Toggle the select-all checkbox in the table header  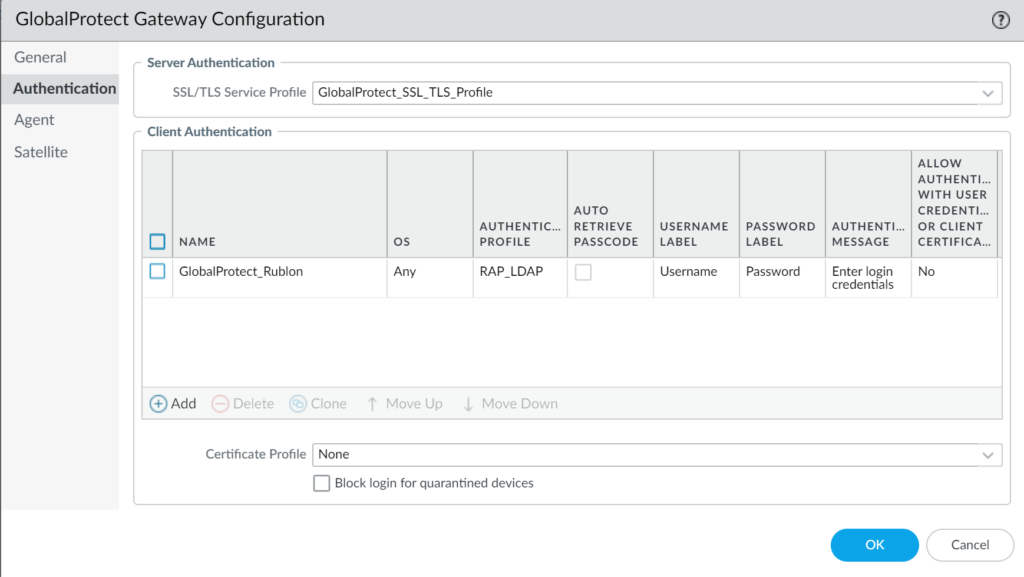(x=157, y=241)
